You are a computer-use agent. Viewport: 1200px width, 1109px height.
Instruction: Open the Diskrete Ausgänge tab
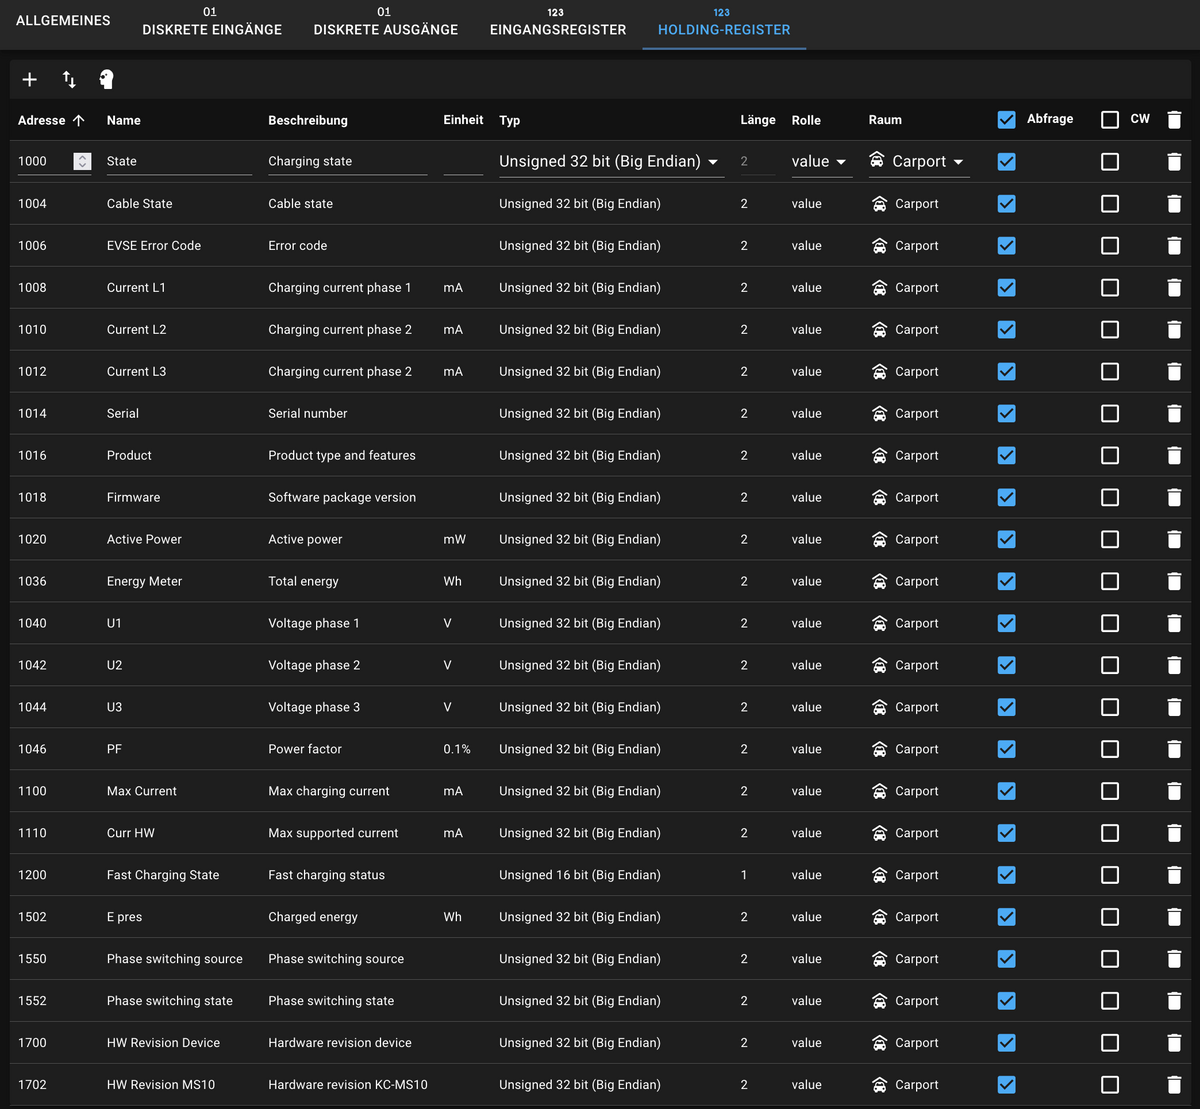385,23
